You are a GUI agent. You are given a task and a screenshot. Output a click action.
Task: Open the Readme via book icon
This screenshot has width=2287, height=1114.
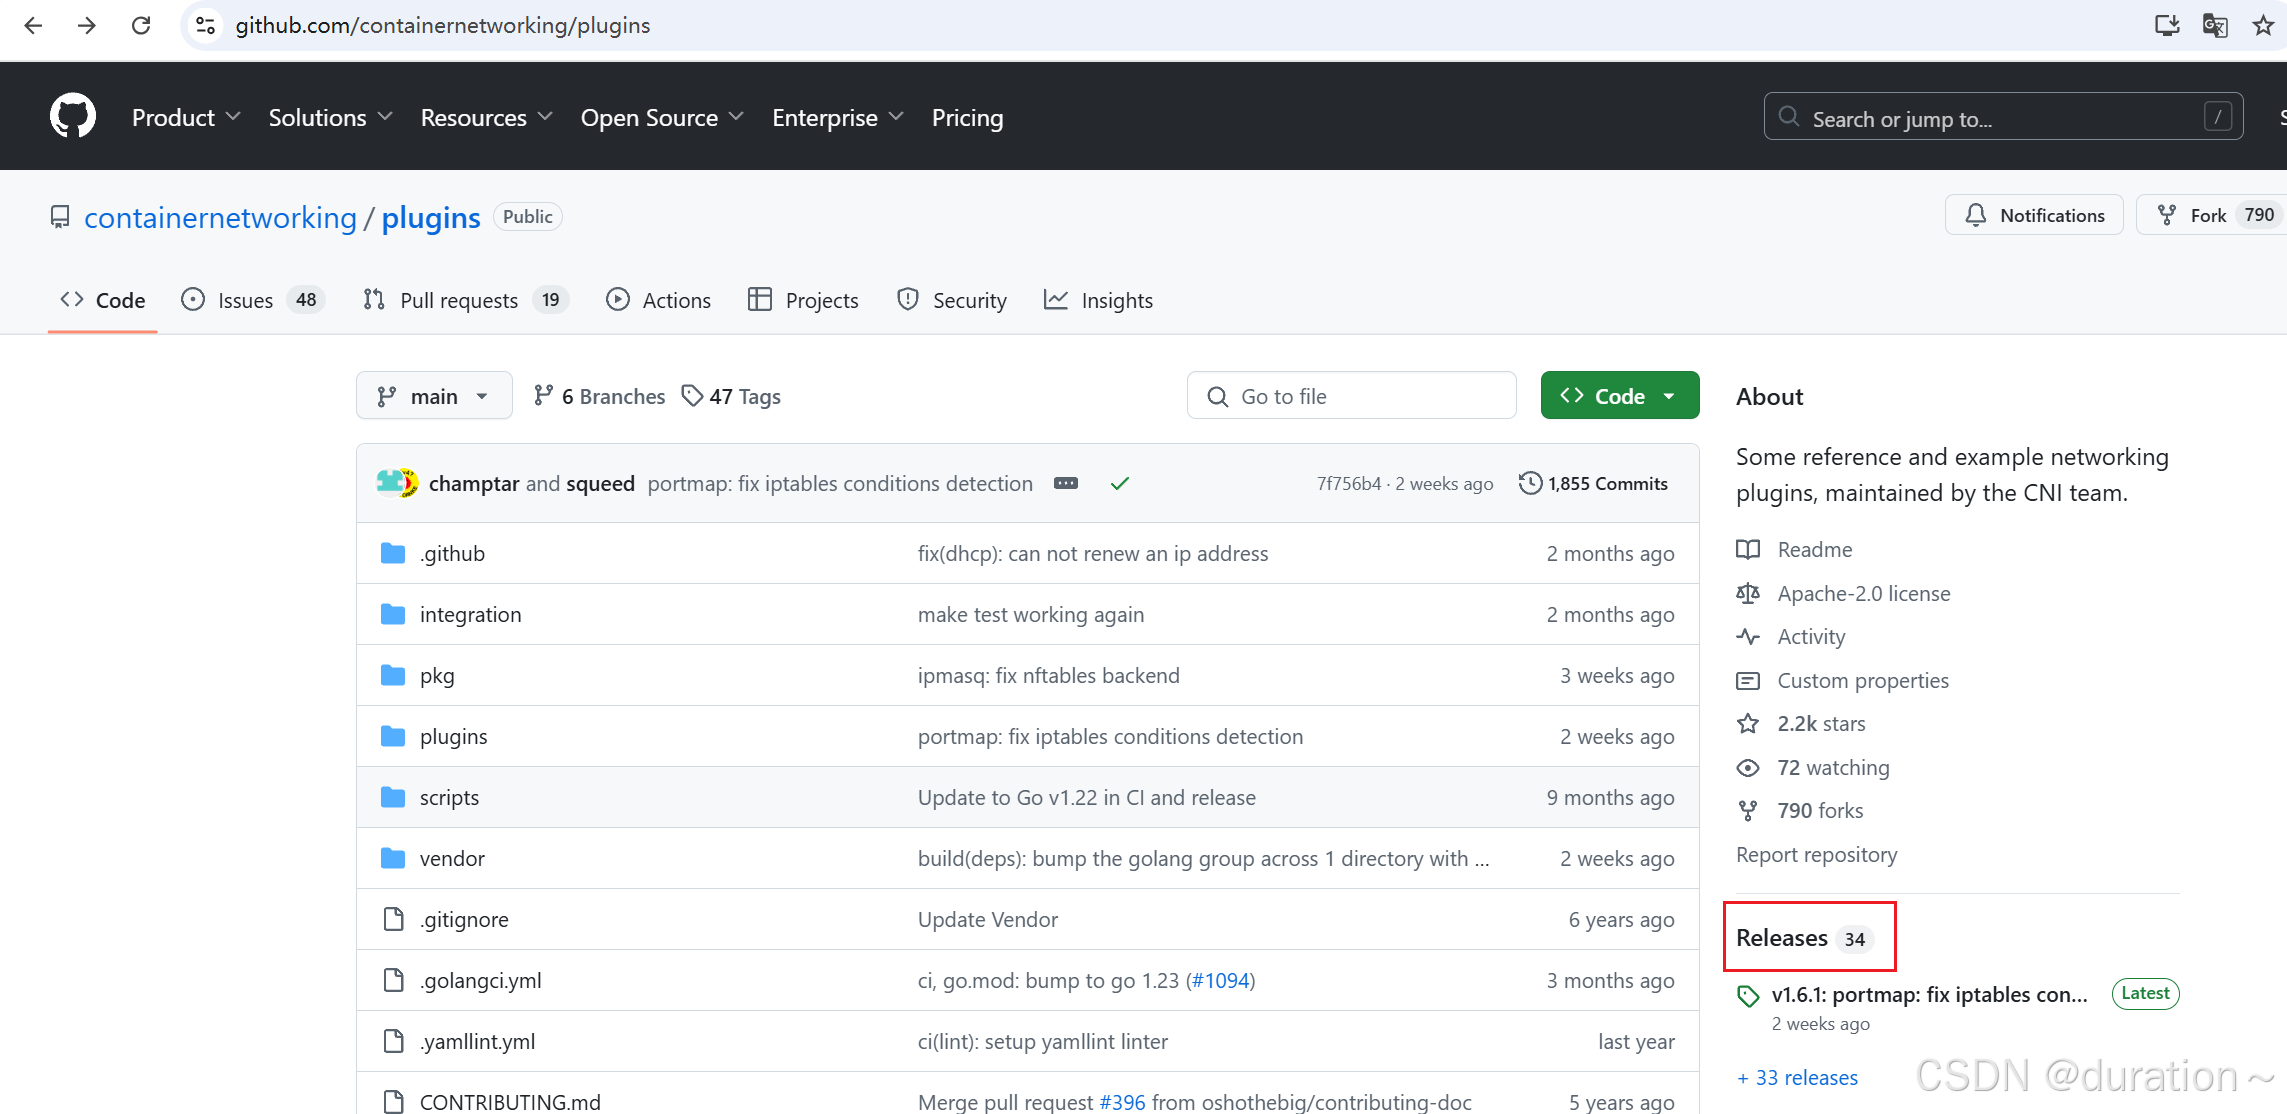[1747, 549]
